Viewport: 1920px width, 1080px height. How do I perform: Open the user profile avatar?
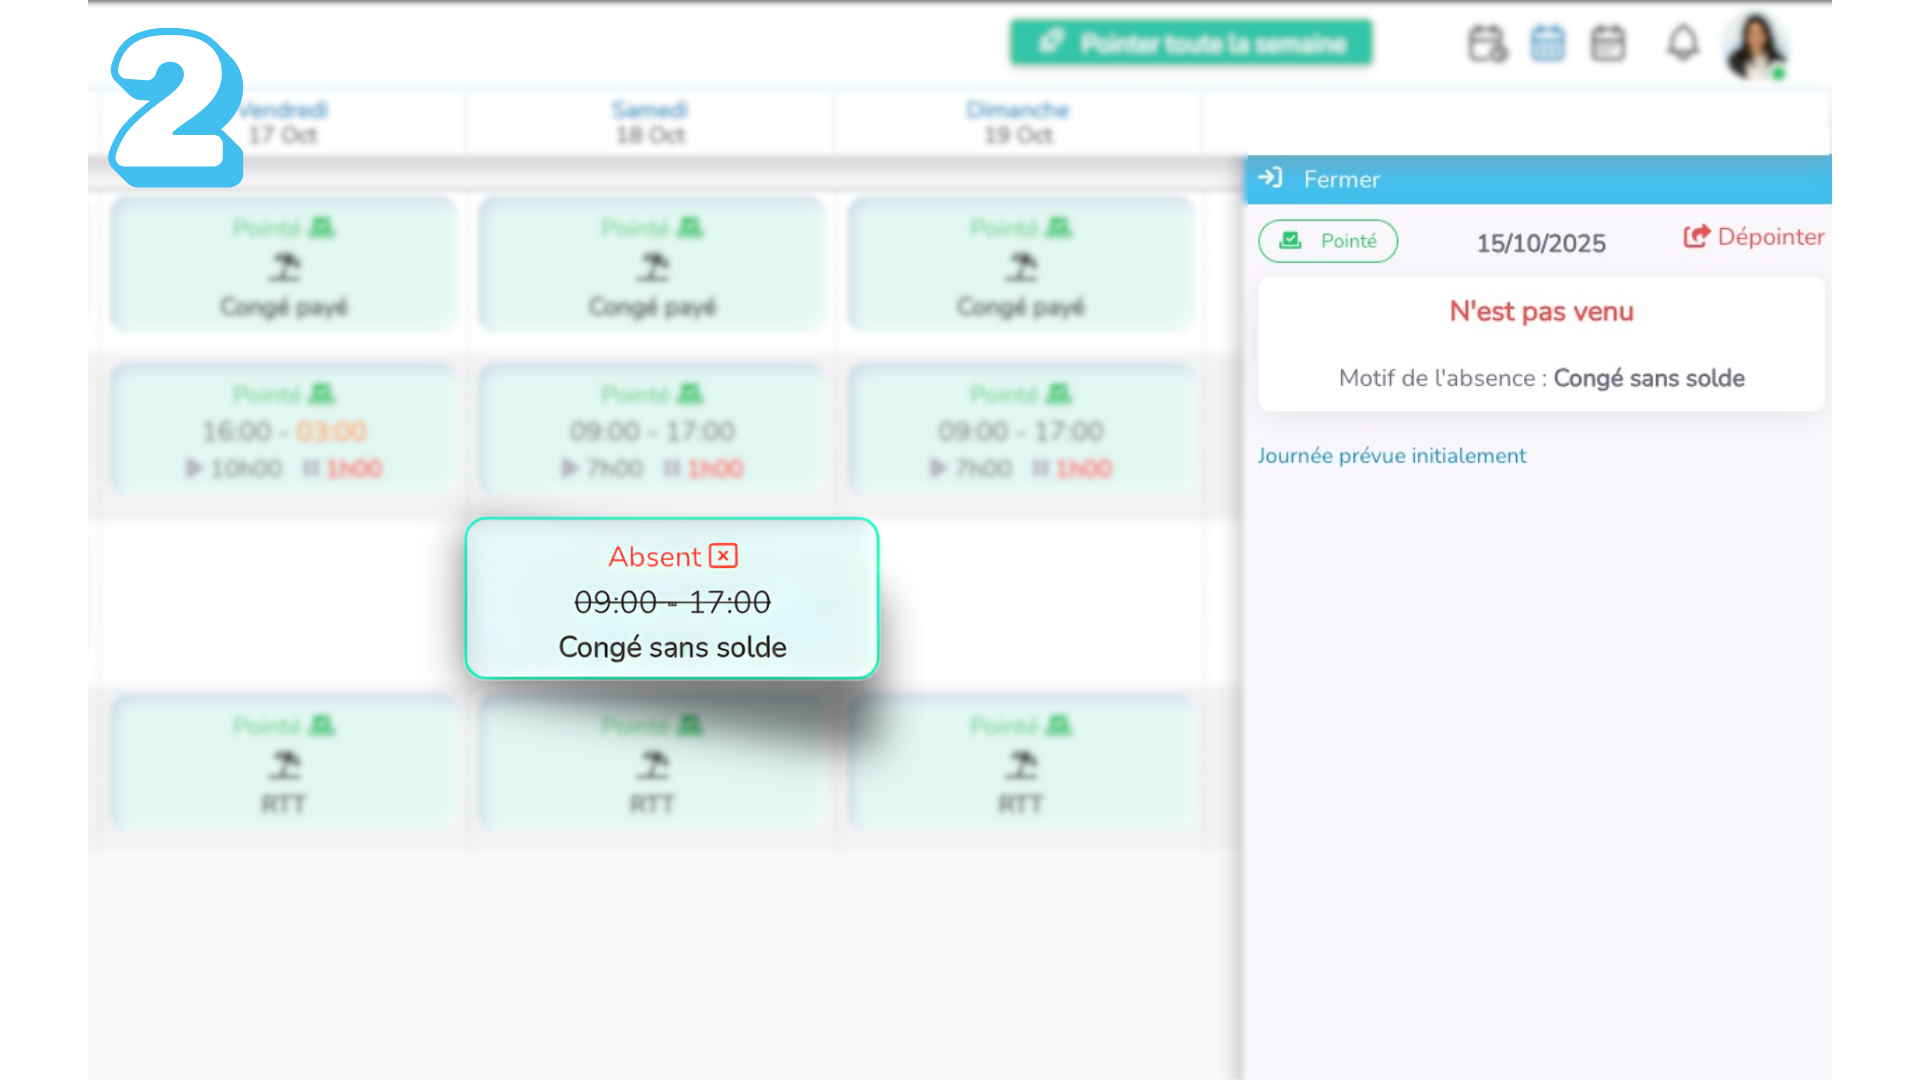point(1755,46)
